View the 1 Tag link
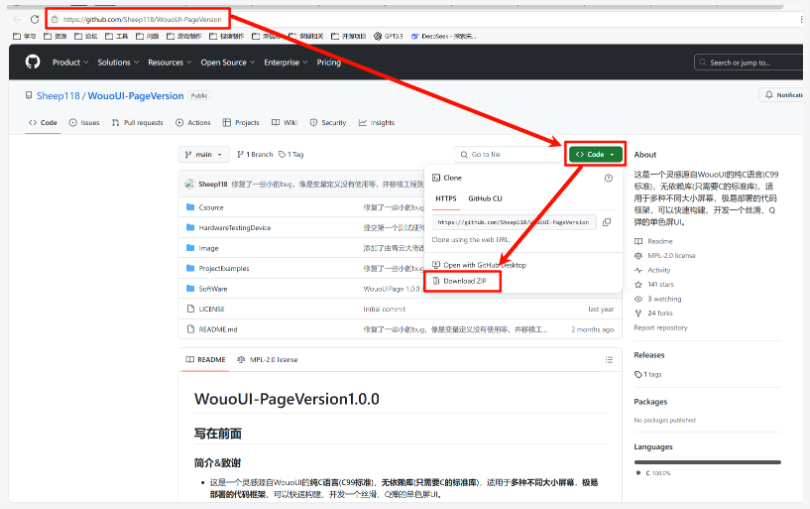This screenshot has height=509, width=810. [x=291, y=155]
